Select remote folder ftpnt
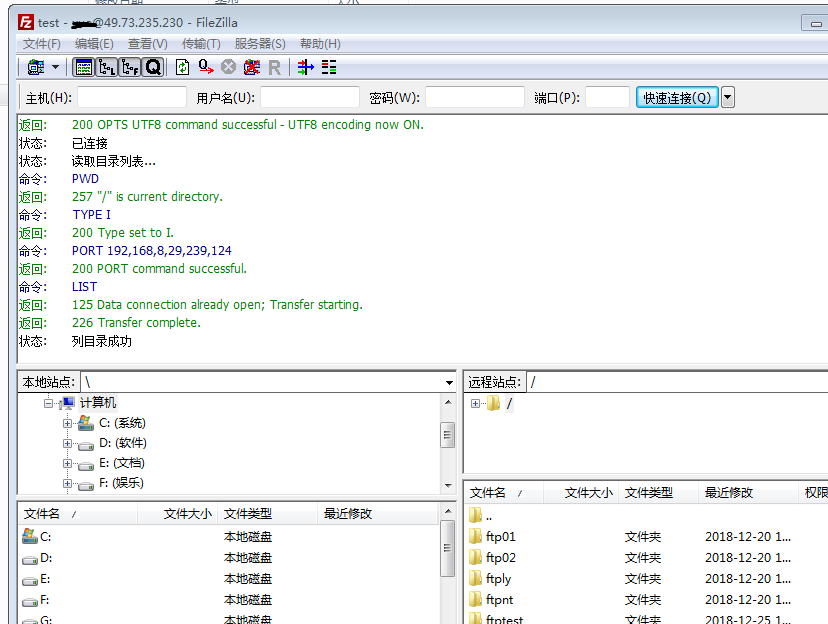Image resolution: width=828 pixels, height=624 pixels. click(647, 600)
